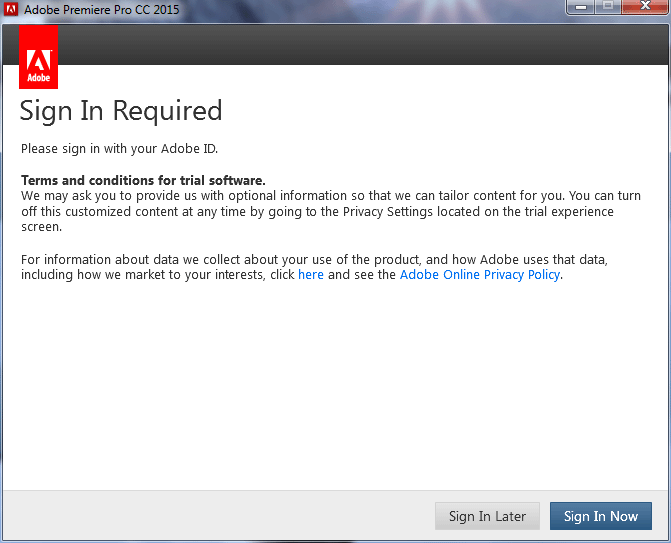This screenshot has height=543, width=671.
Task: Maximize the sign-in window
Action: pos(608,6)
